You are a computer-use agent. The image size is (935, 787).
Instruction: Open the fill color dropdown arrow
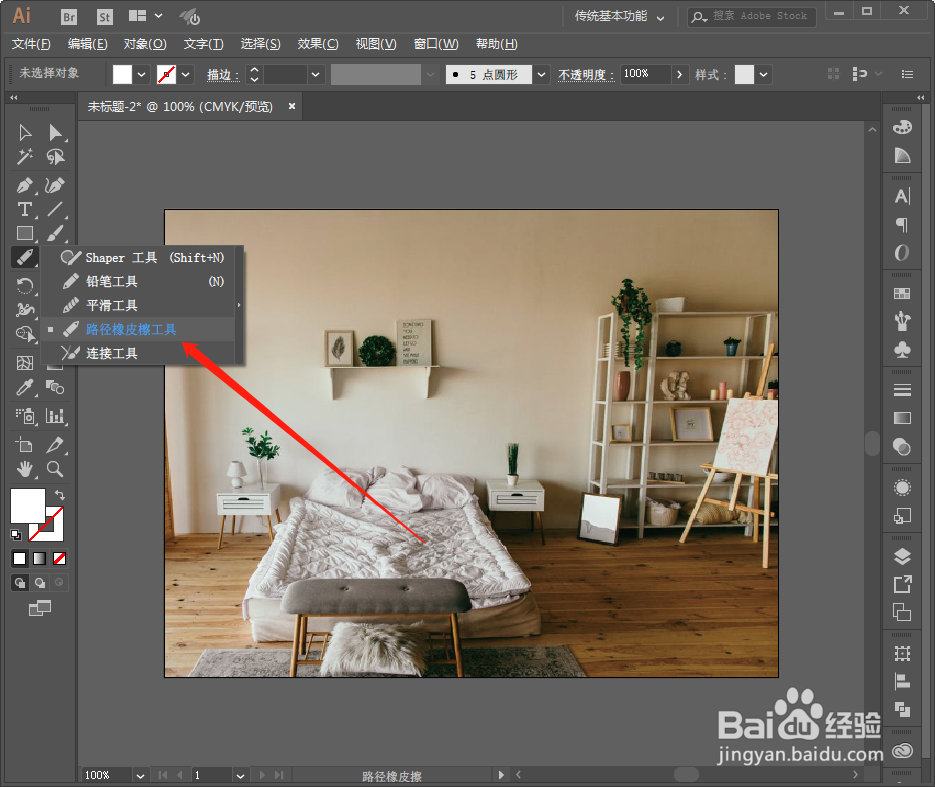141,75
